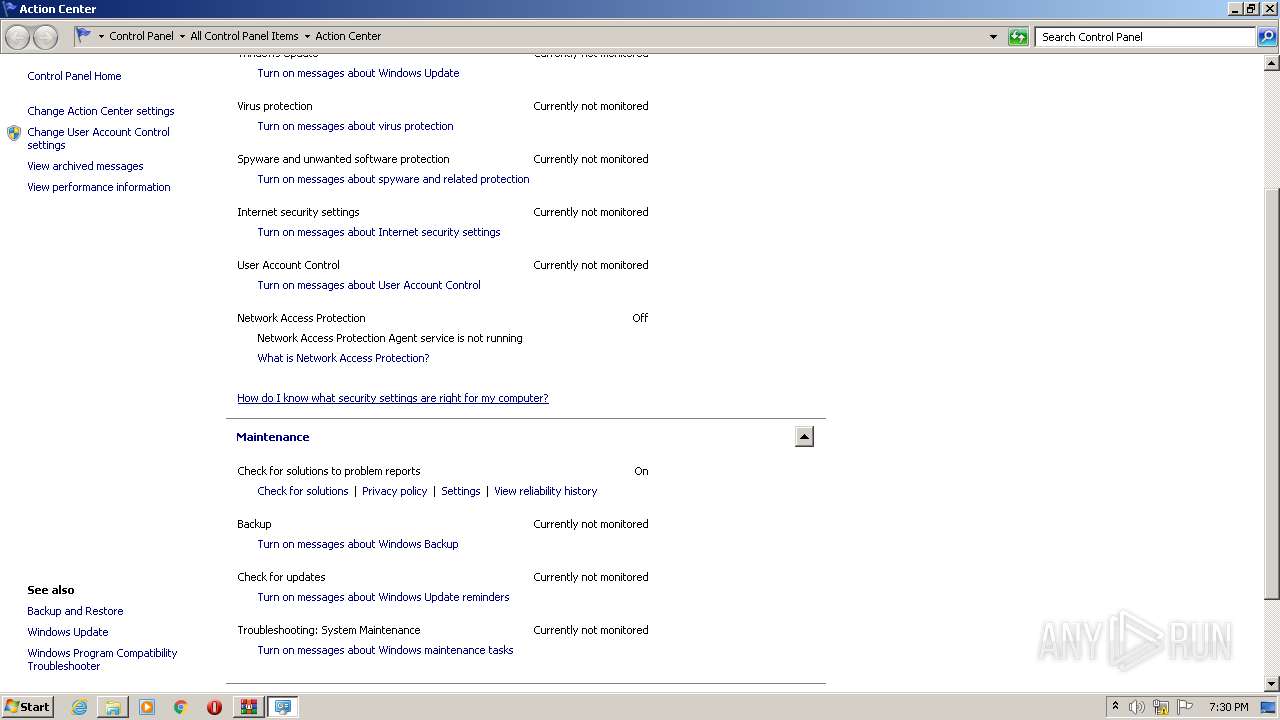
Task: Click the taskbar clock showing 7:30 PM
Action: coord(1228,707)
